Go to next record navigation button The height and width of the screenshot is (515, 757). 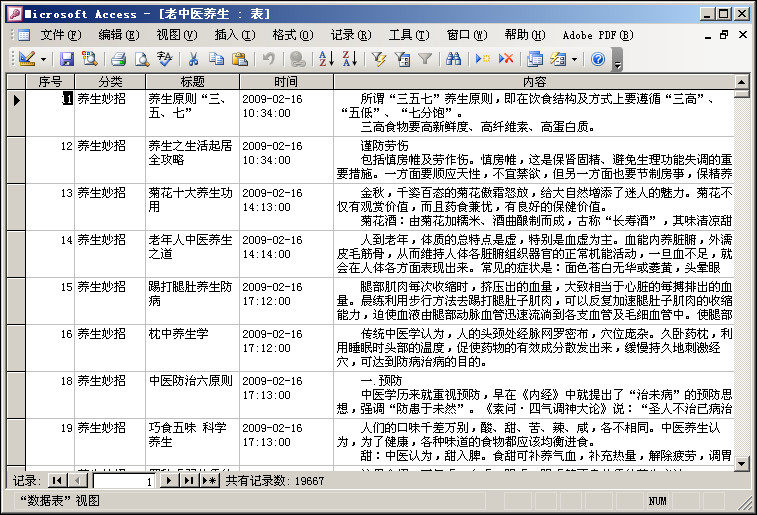coord(168,480)
